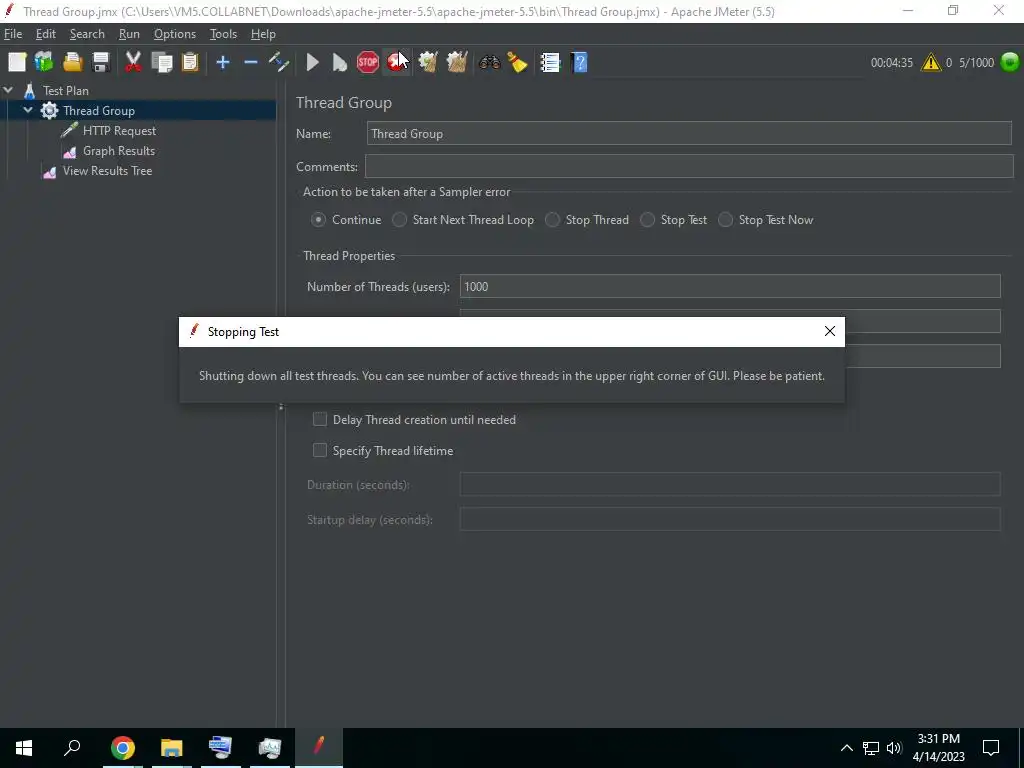Click the New test plan icon

click(x=17, y=62)
